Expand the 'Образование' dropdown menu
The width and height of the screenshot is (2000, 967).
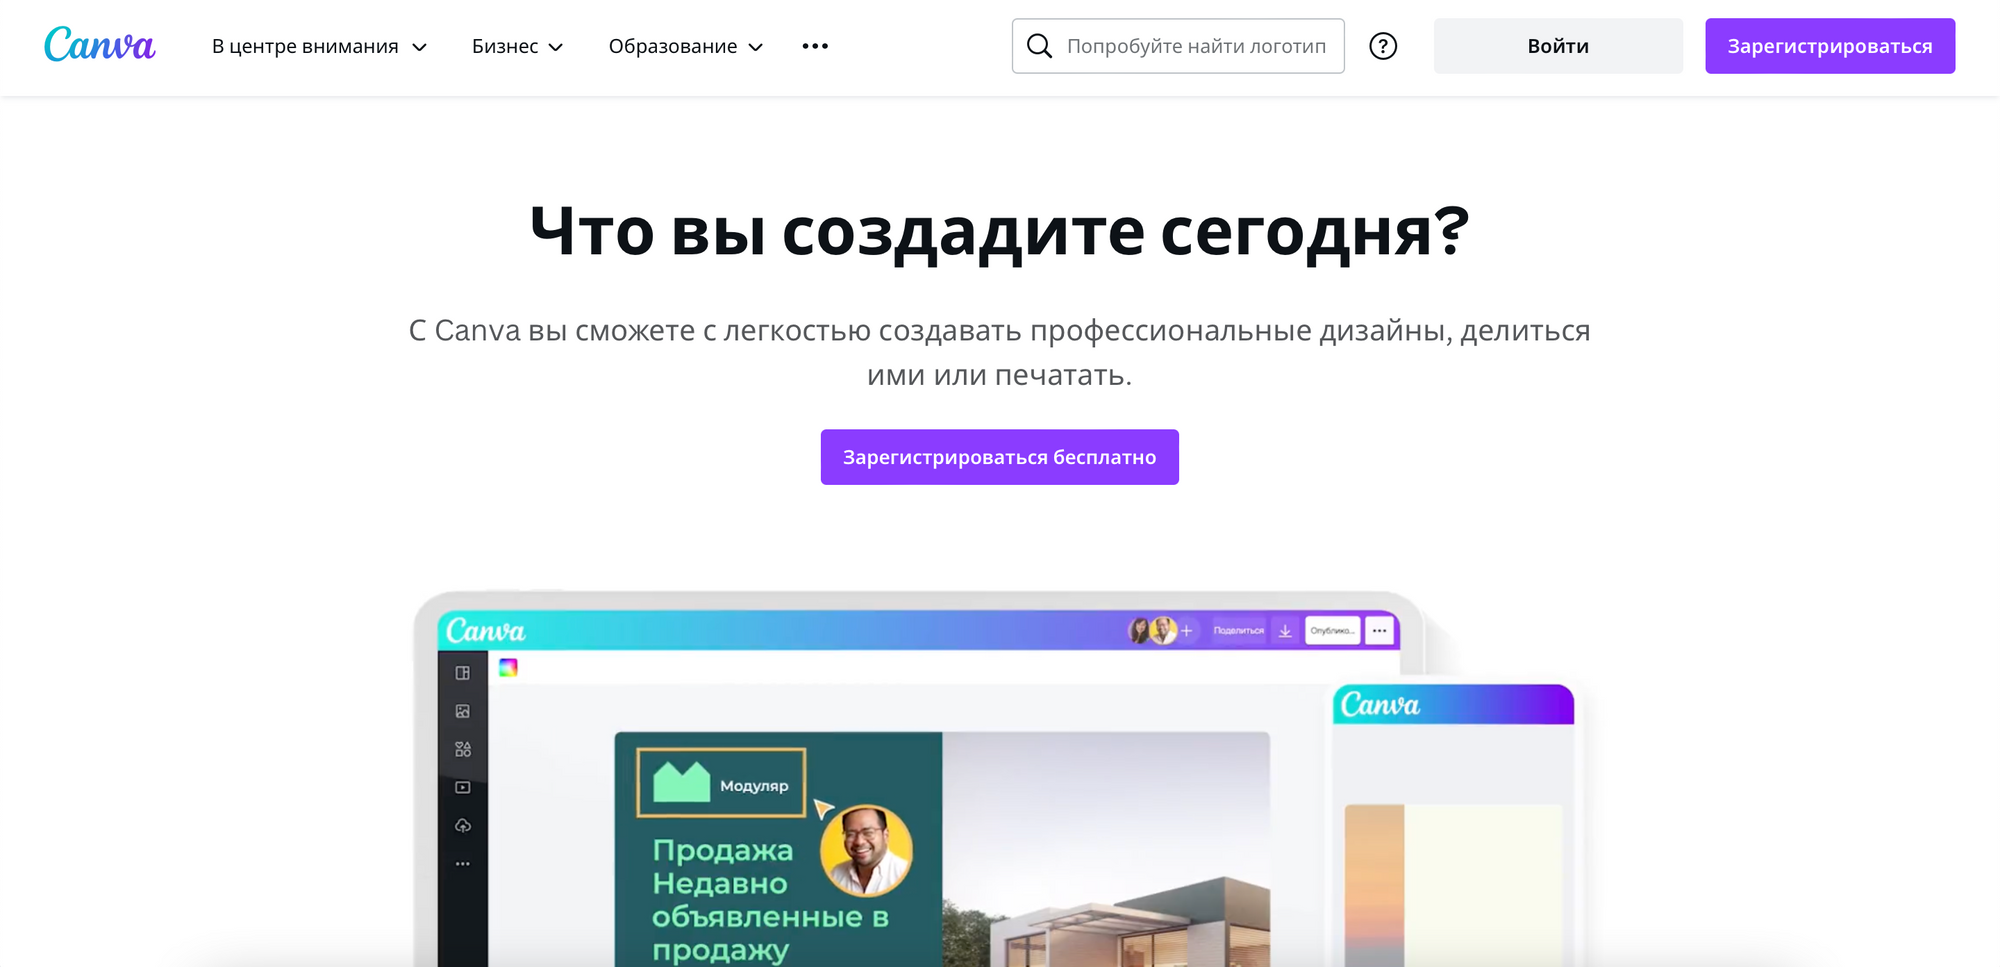click(685, 46)
